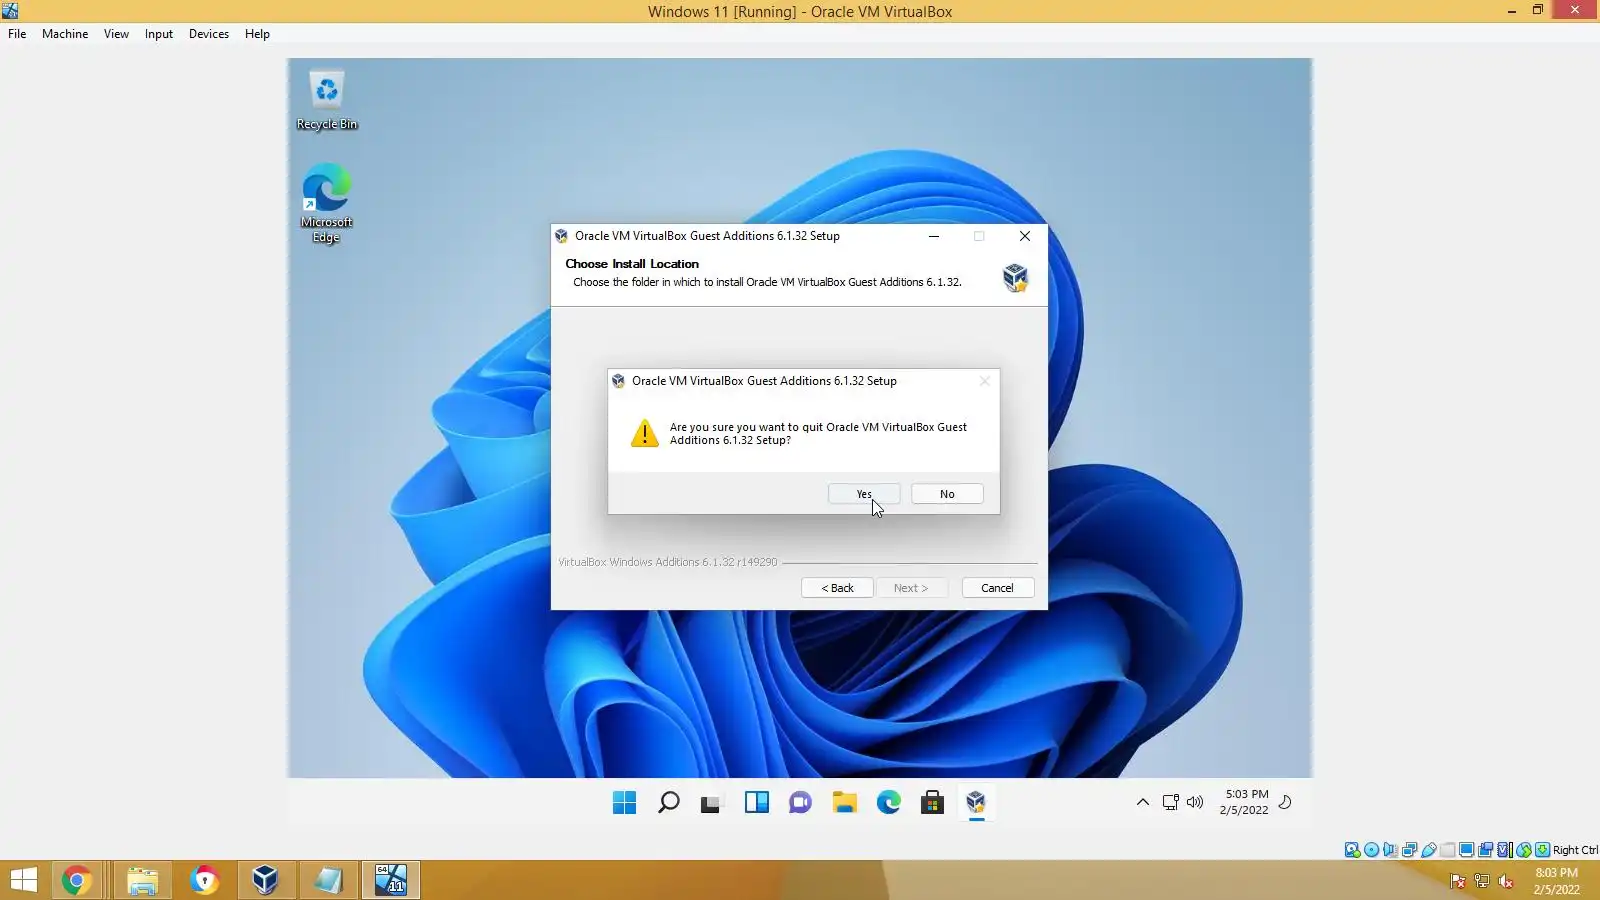Open the notepad app on host taskbar

(328, 880)
